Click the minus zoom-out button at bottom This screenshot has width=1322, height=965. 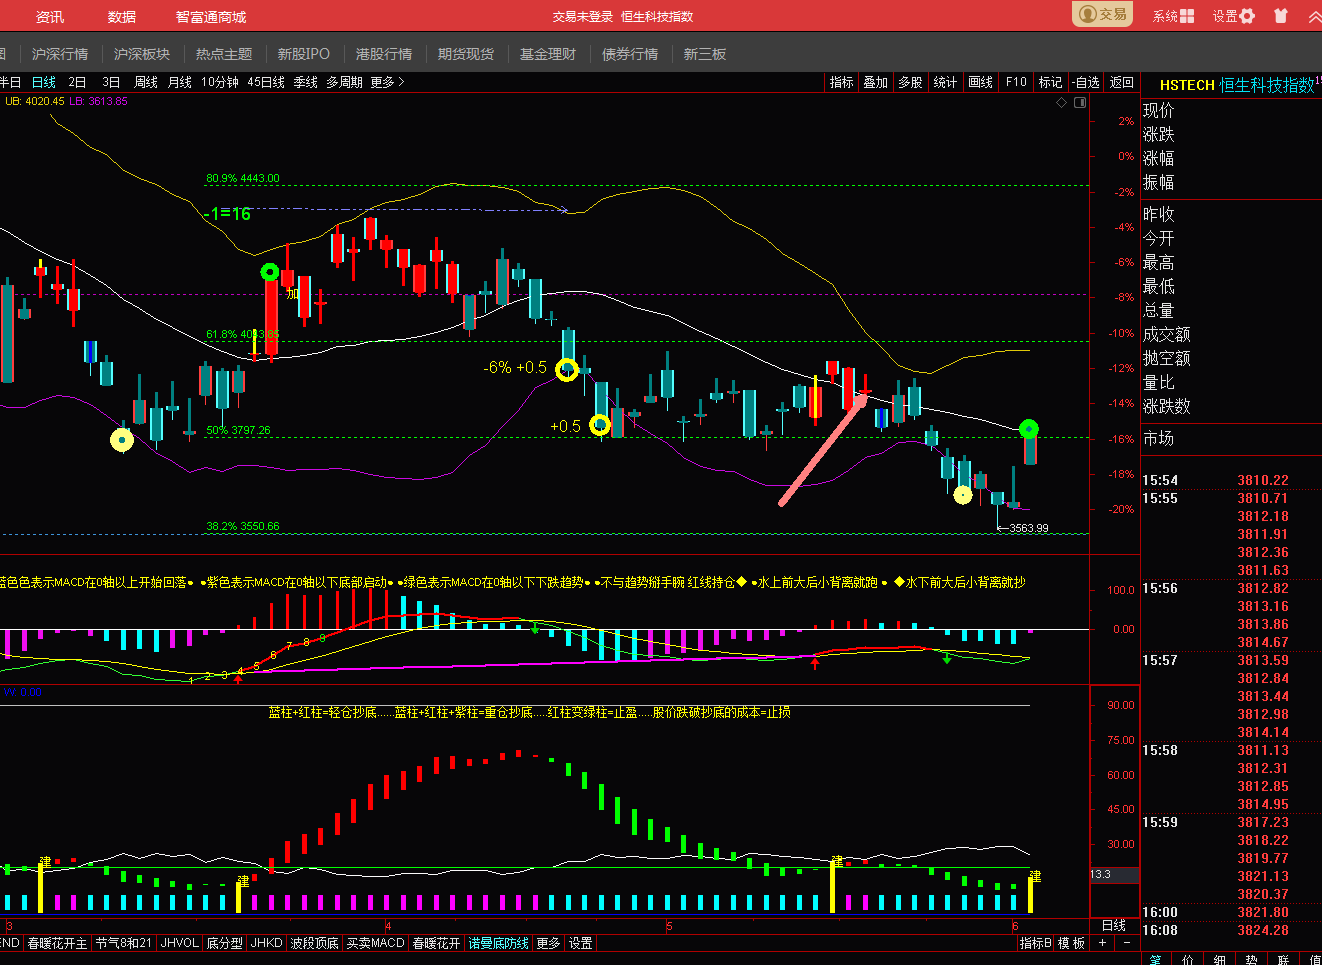click(1127, 943)
